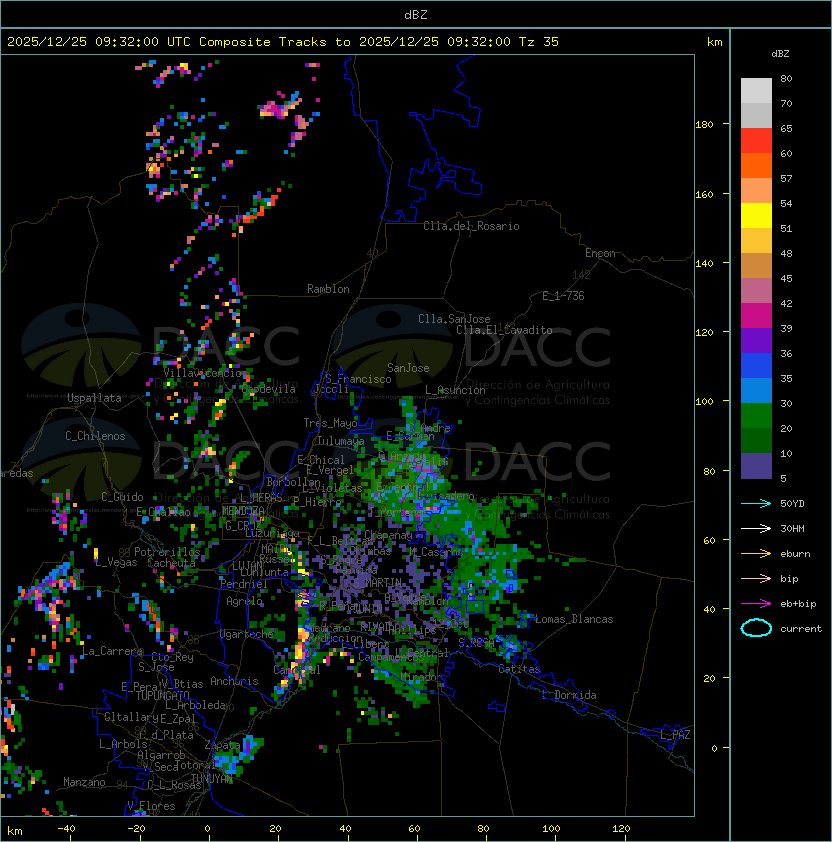Click the pink bip arrow symbol in the legend
The image size is (832, 842).
(x=756, y=578)
